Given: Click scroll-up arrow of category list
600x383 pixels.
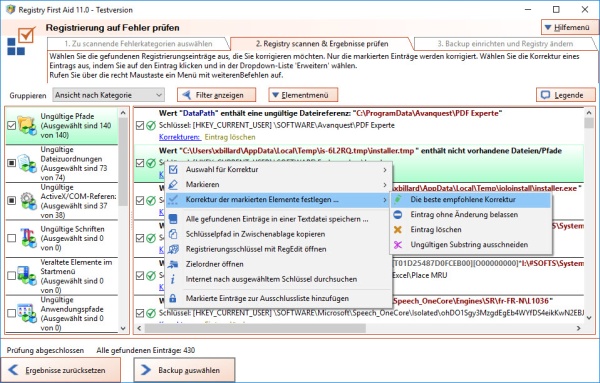Looking at the screenshot, I should [x=123, y=113].
